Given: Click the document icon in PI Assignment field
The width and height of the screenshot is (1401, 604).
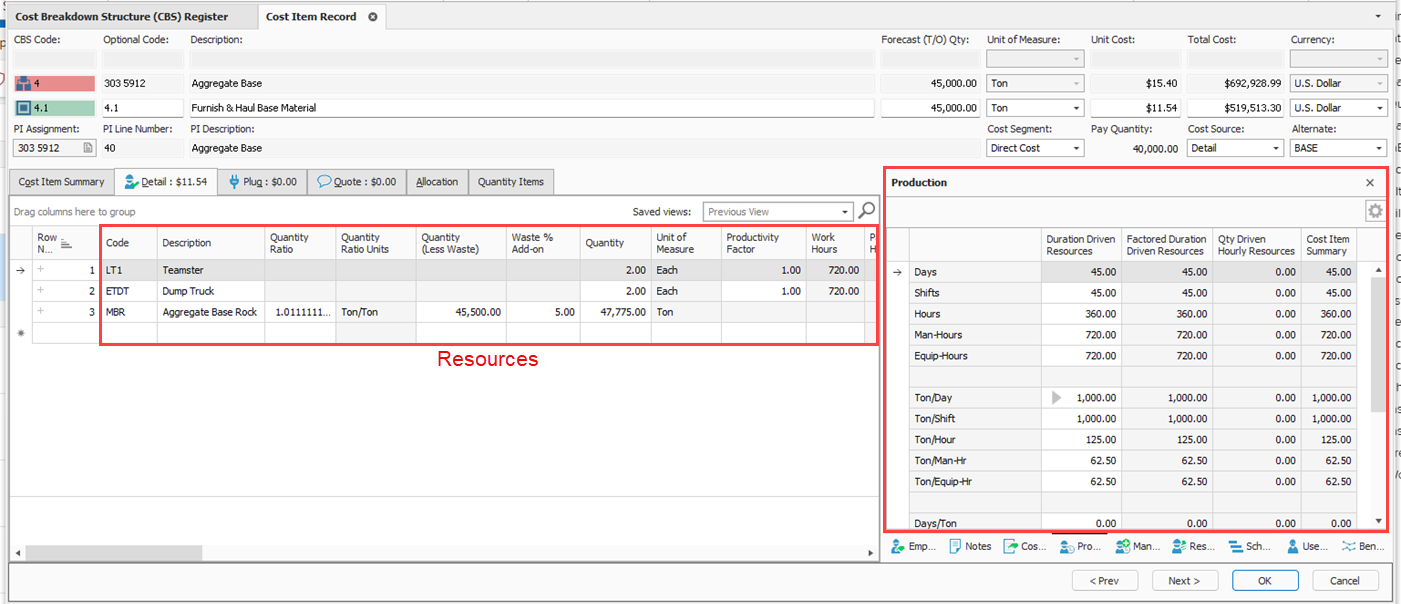Looking at the screenshot, I should [87, 148].
